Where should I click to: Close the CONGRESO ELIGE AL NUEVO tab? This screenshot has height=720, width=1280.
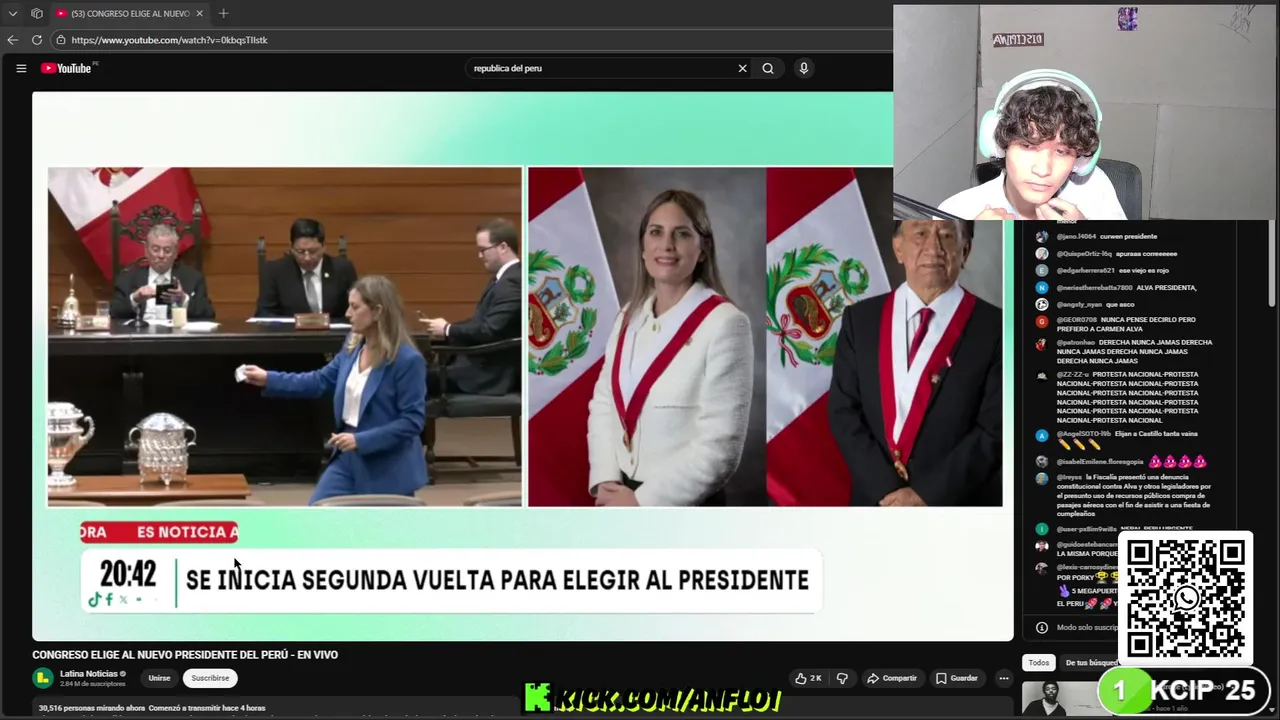click(x=199, y=13)
